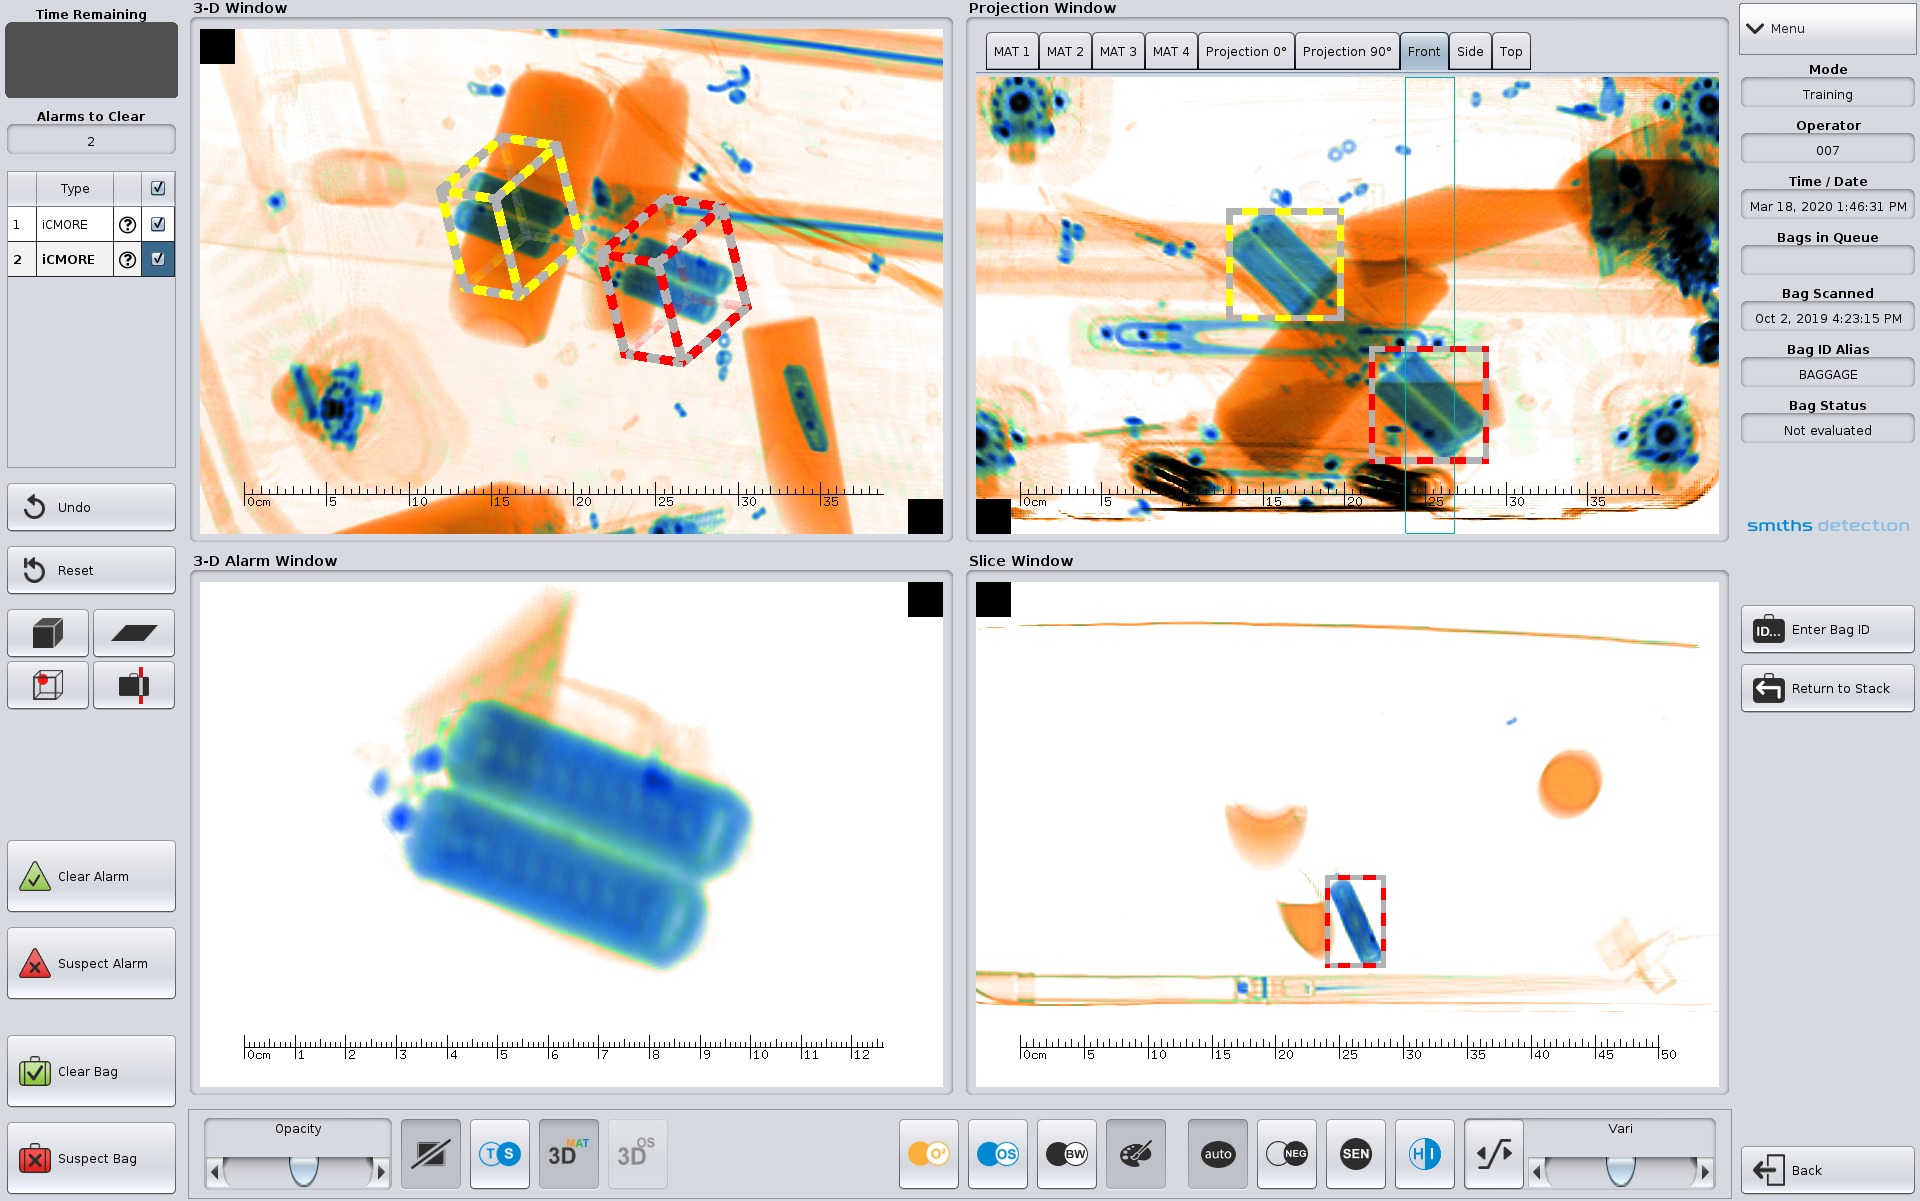The height and width of the screenshot is (1201, 1920).
Task: Click Opacity slider right arrow
Action: pos(381,1171)
